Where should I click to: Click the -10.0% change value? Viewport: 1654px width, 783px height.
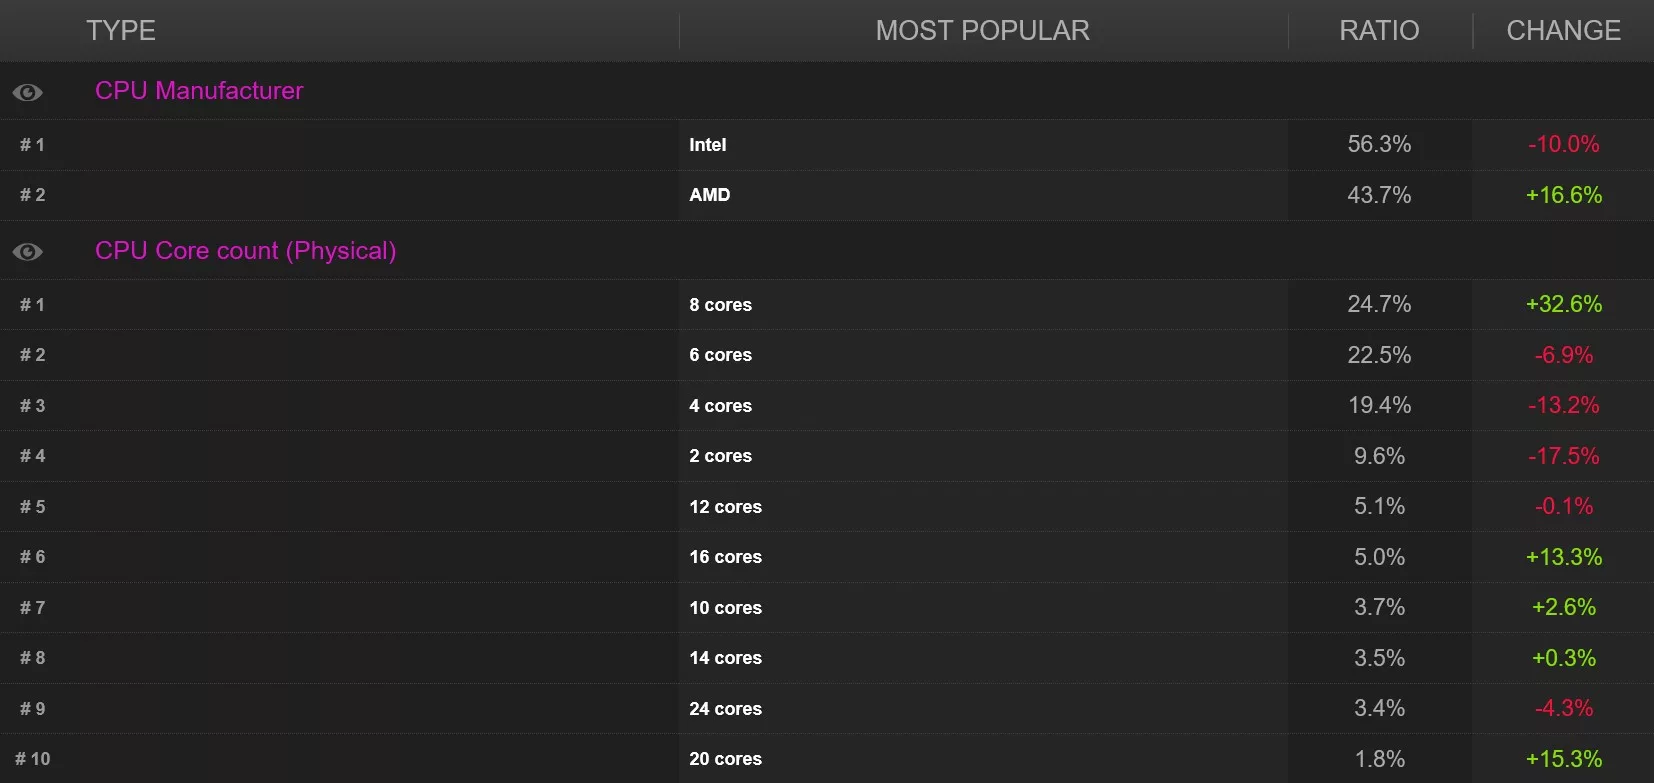point(1564,144)
